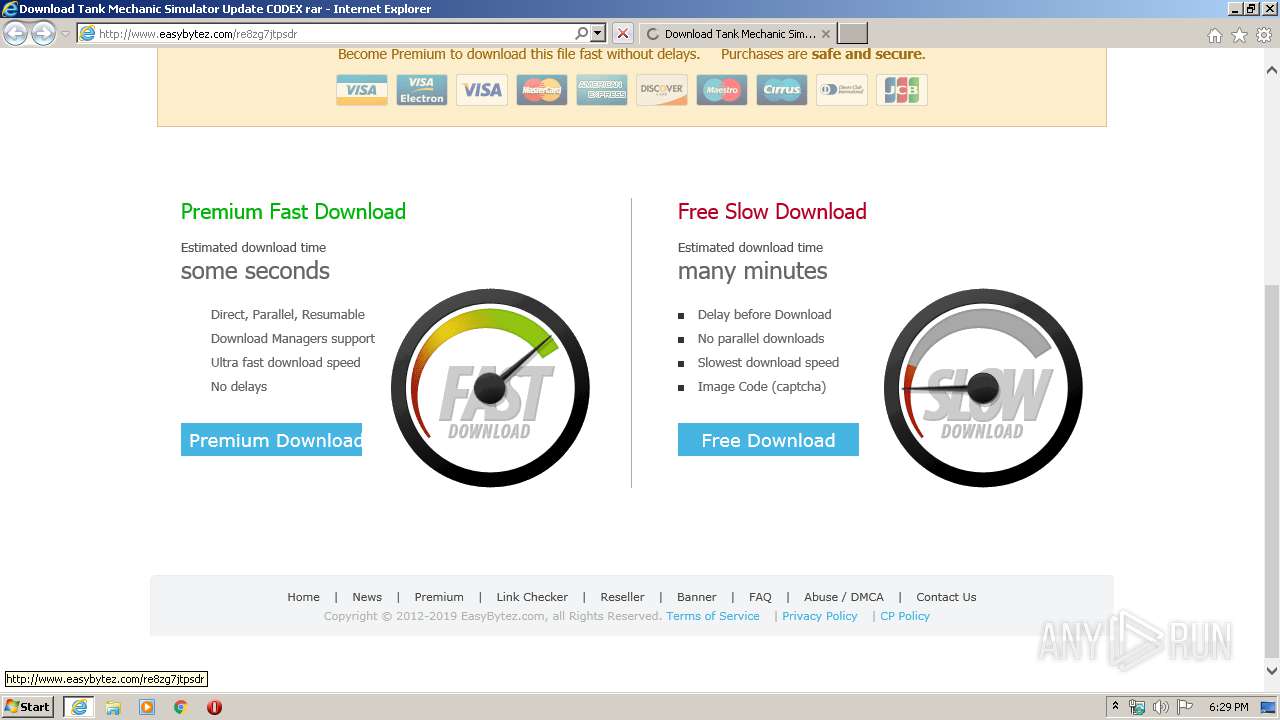1280x720 pixels.
Task: Click the Diners Club card logo
Action: [841, 90]
